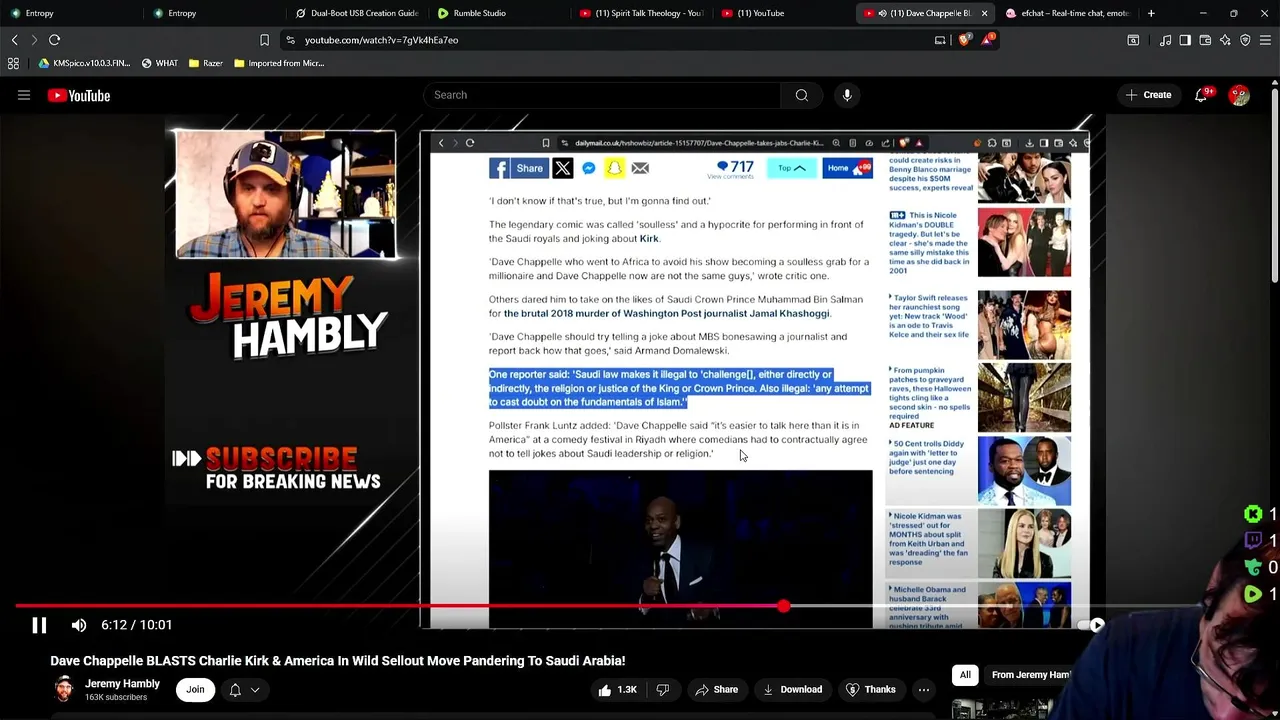
Task: Open the music note playlist icon
Action: 1165,40
